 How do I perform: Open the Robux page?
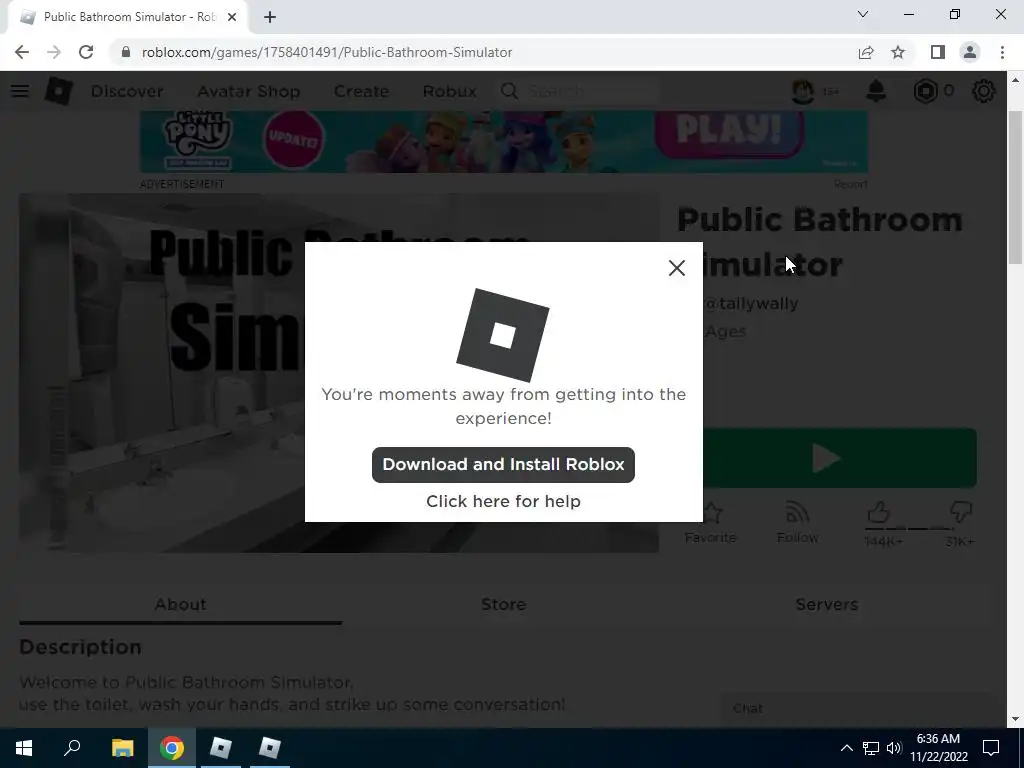point(449,91)
